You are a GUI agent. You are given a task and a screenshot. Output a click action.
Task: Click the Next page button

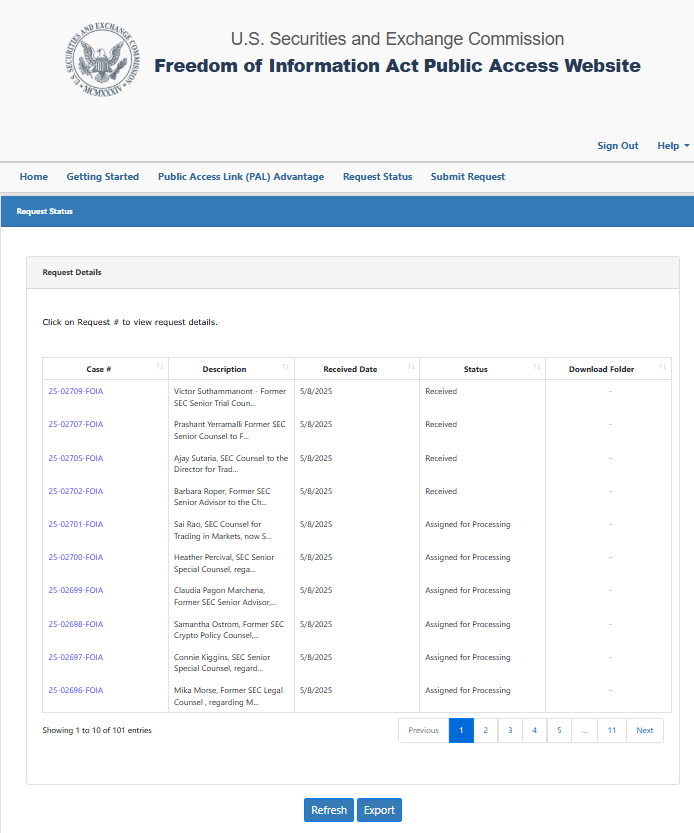pyautogui.click(x=645, y=730)
